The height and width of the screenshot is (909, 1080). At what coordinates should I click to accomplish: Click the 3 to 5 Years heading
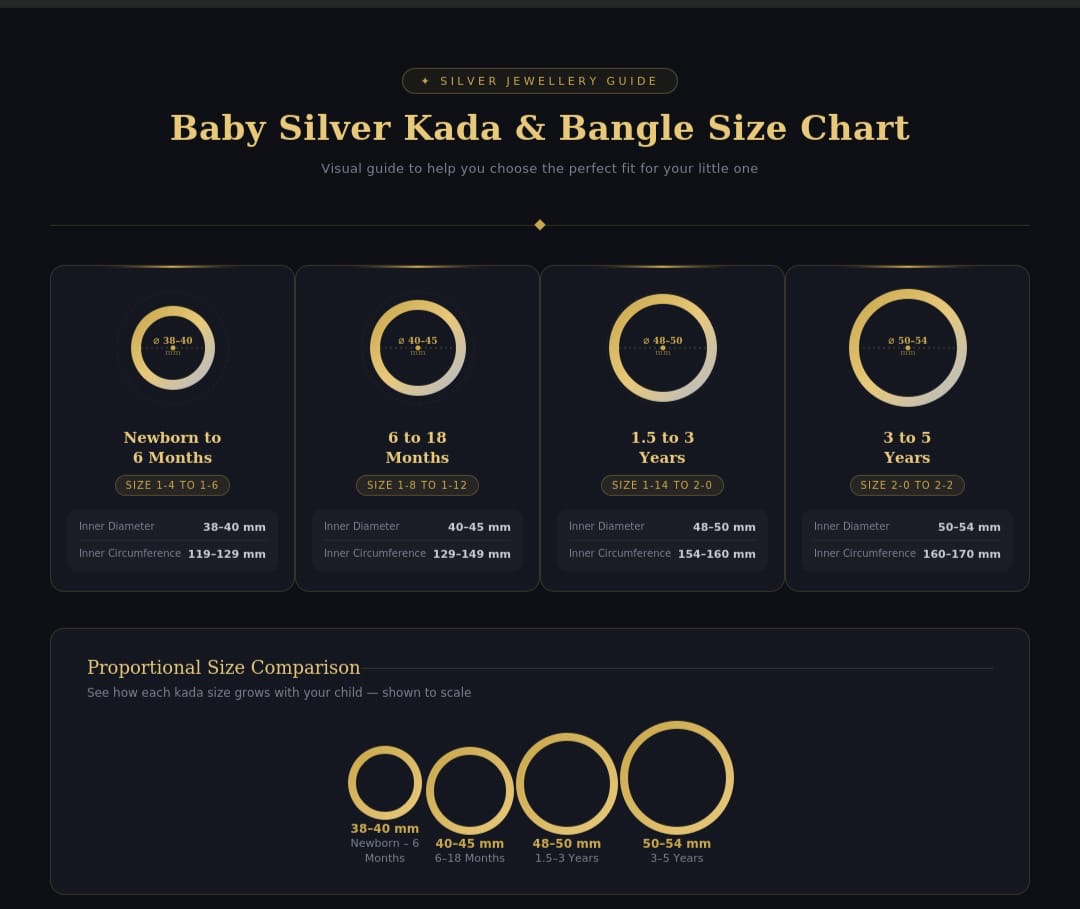click(907, 447)
